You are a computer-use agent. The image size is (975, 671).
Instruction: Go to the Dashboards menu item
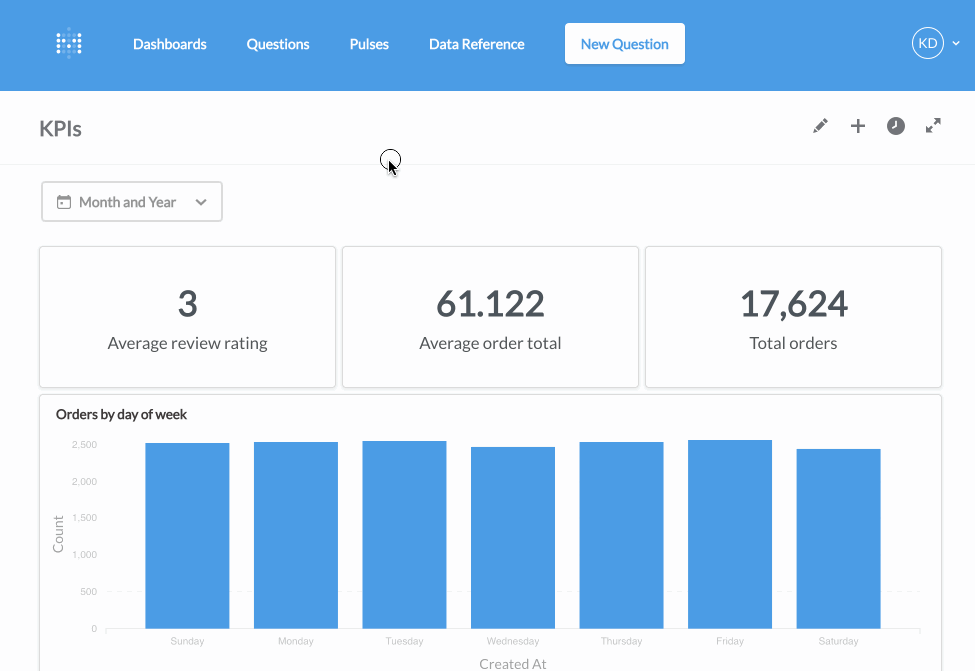click(x=169, y=44)
